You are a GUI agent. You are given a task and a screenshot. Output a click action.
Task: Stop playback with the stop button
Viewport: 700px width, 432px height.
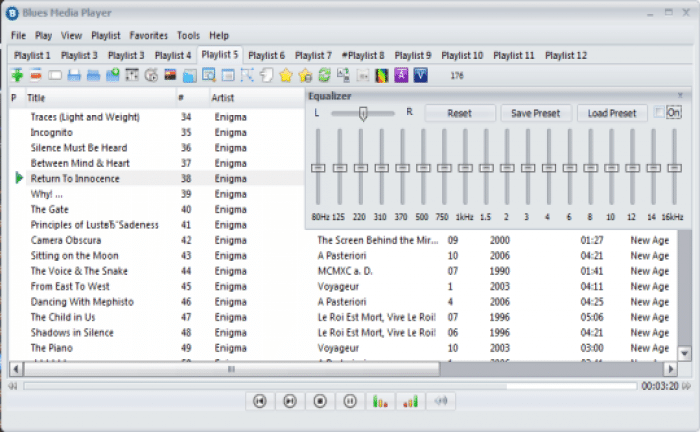[x=320, y=401]
